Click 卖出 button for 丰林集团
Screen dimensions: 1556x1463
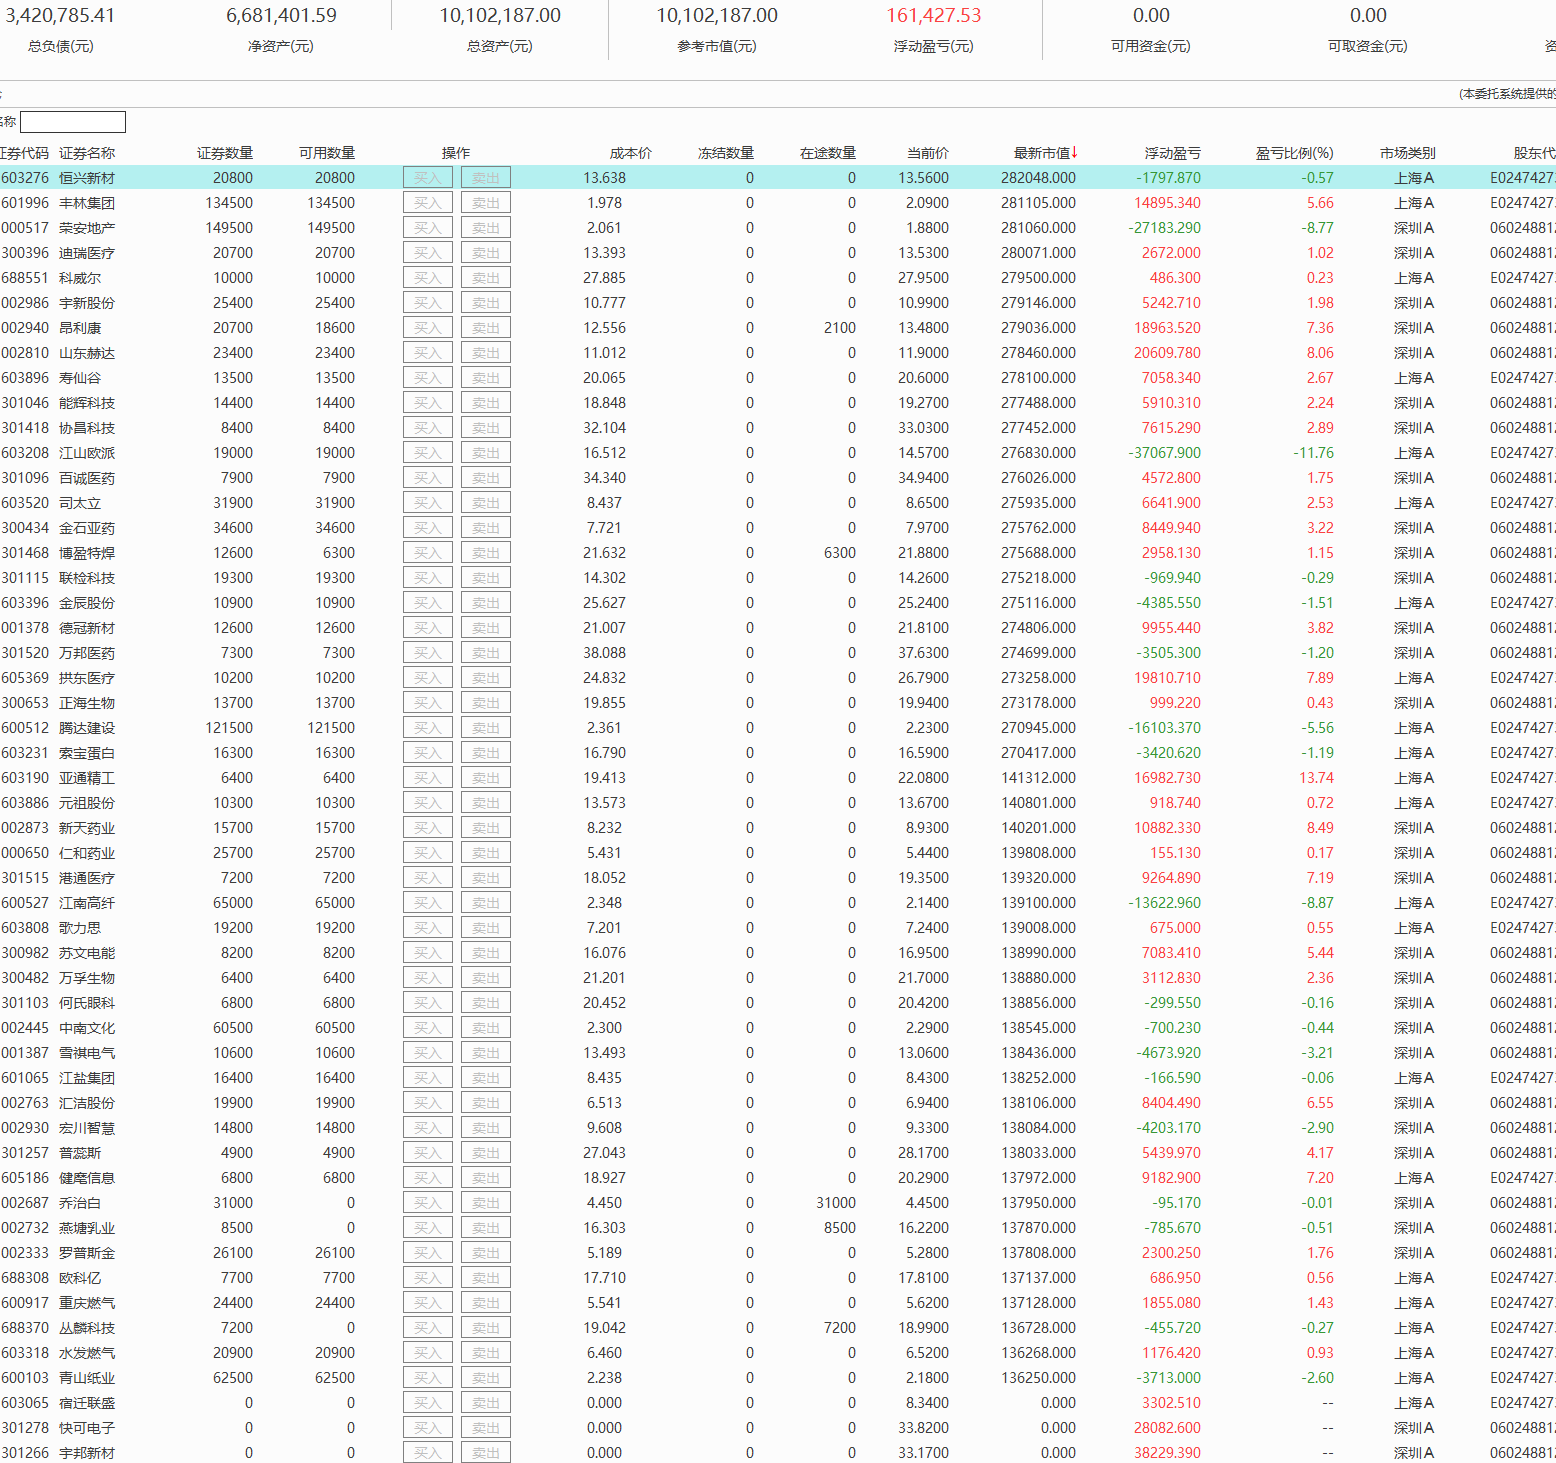(x=486, y=203)
